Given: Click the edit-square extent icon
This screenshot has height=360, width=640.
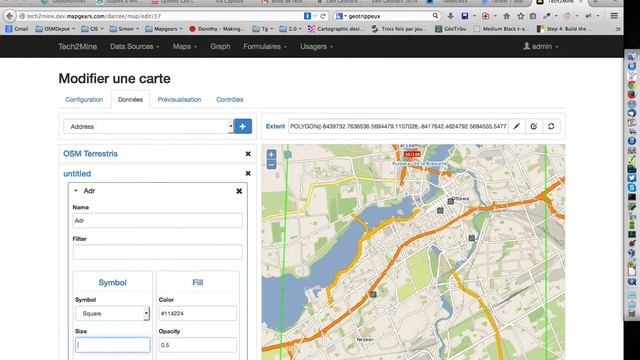Looking at the screenshot, I should [533, 127].
